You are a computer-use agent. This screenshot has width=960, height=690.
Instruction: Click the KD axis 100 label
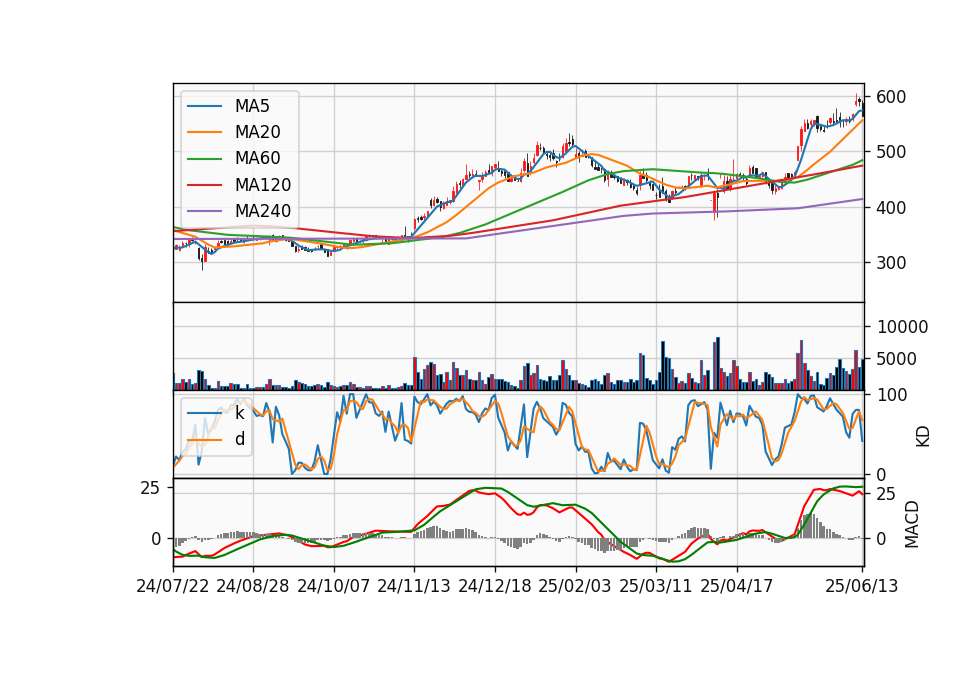click(891, 395)
